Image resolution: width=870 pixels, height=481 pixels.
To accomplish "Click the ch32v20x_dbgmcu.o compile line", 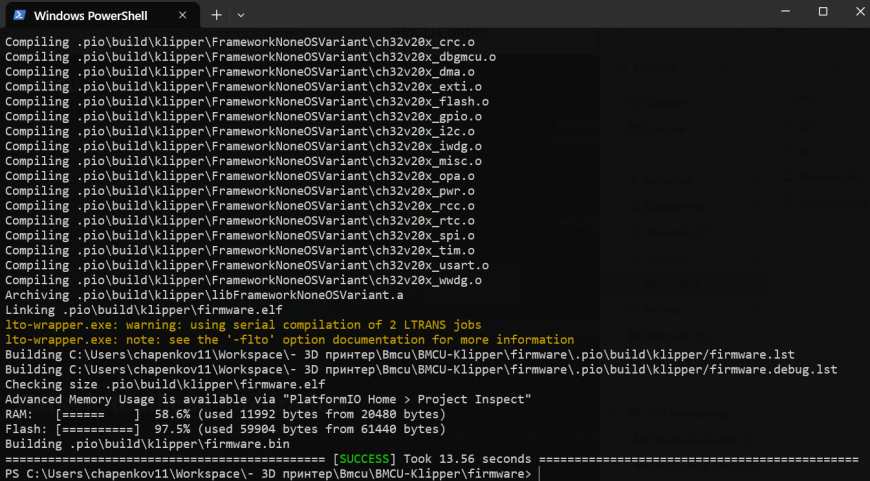I will (250, 57).
